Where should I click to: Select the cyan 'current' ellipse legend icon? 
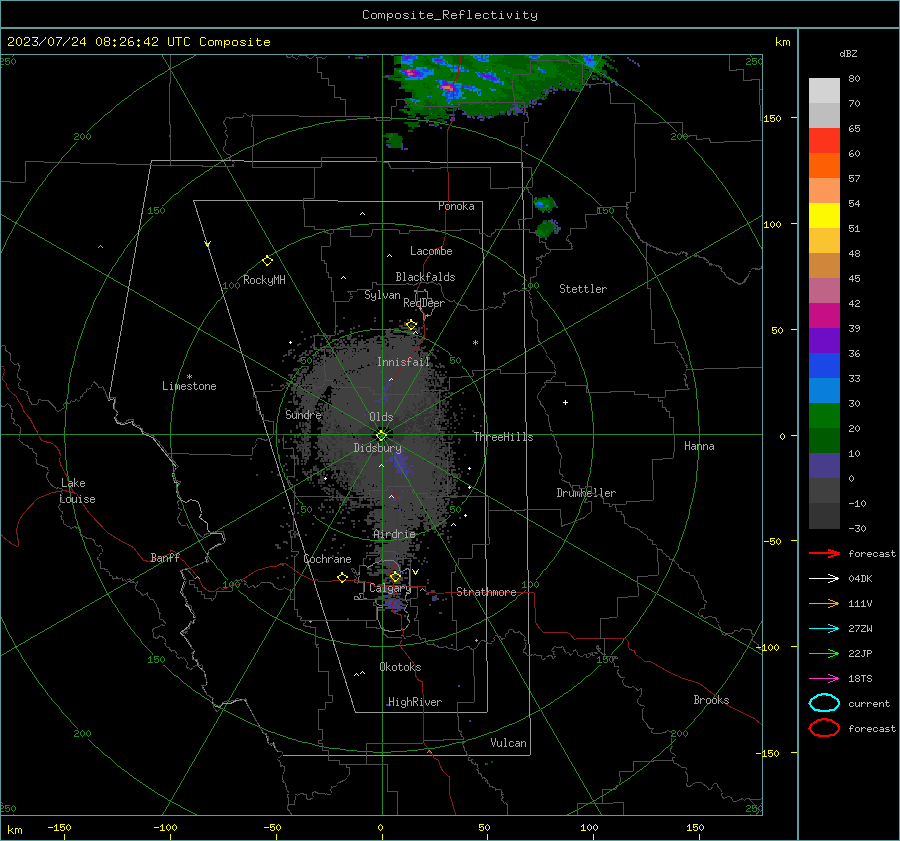tap(824, 703)
